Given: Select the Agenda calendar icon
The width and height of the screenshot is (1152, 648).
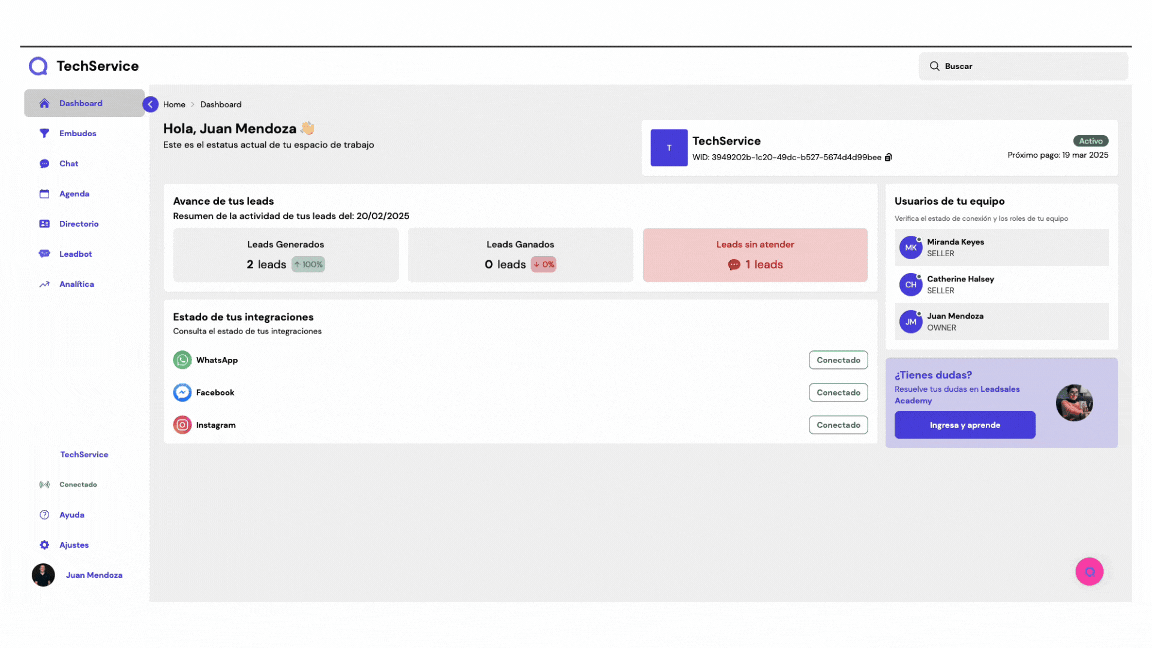Looking at the screenshot, I should pyautogui.click(x=44, y=194).
